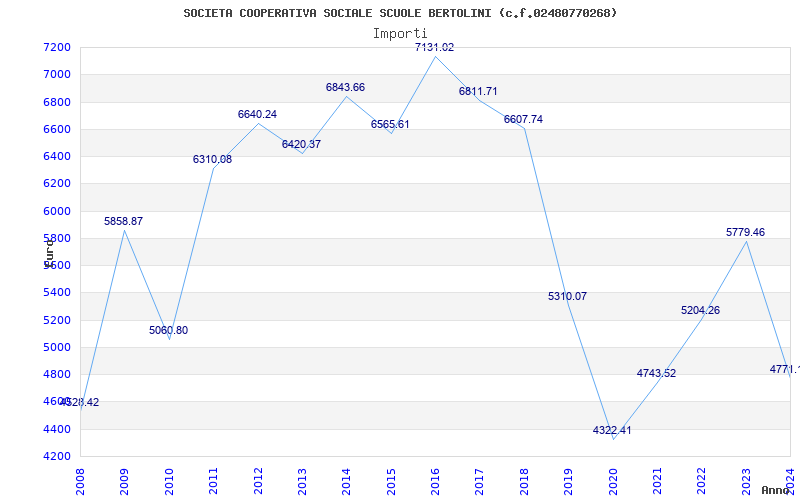This screenshot has width=800, height=500.
Task: Select the 4322.41 minimum value label
Action: pyautogui.click(x=612, y=430)
